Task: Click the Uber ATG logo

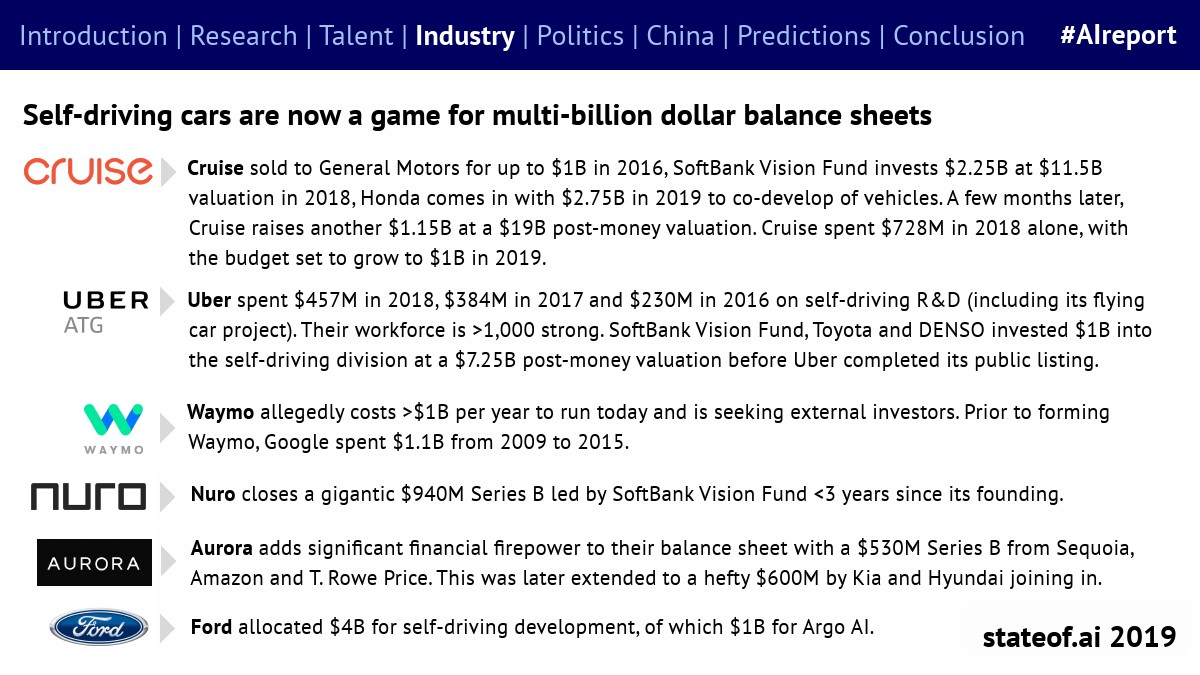Action: pyautogui.click(x=105, y=311)
